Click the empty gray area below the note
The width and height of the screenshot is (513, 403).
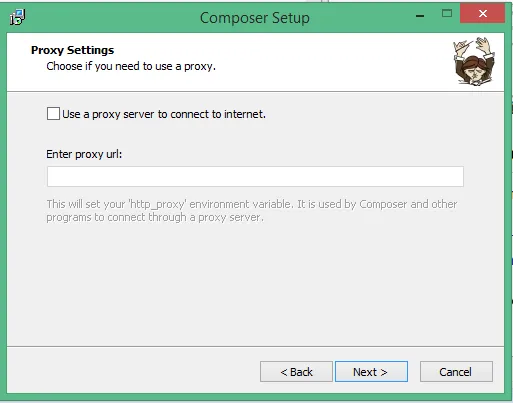coord(255,283)
